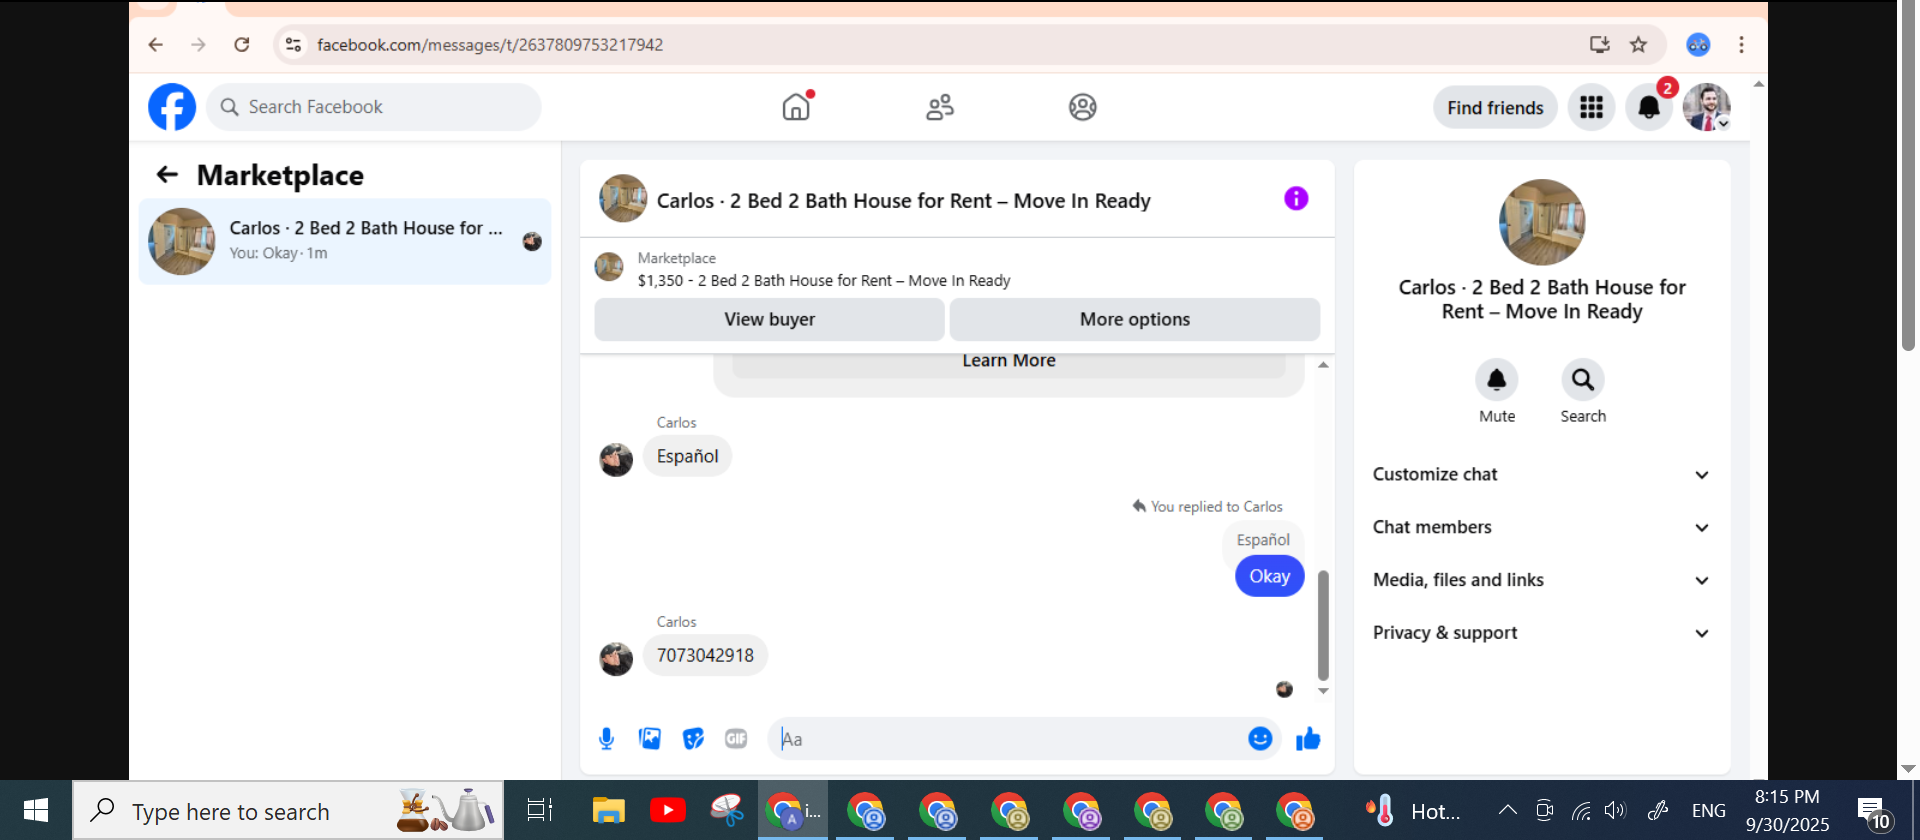Search in conversation magnifier icon
Viewport: 1920px width, 840px height.
pyautogui.click(x=1583, y=380)
